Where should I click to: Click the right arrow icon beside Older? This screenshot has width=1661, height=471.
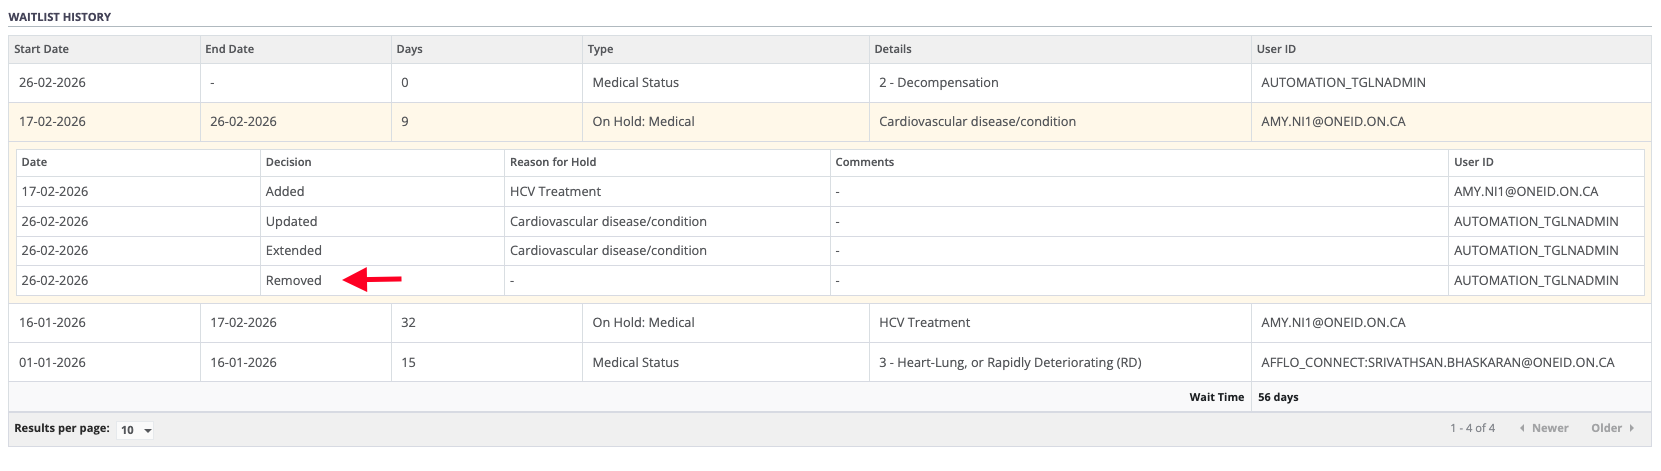(1632, 428)
